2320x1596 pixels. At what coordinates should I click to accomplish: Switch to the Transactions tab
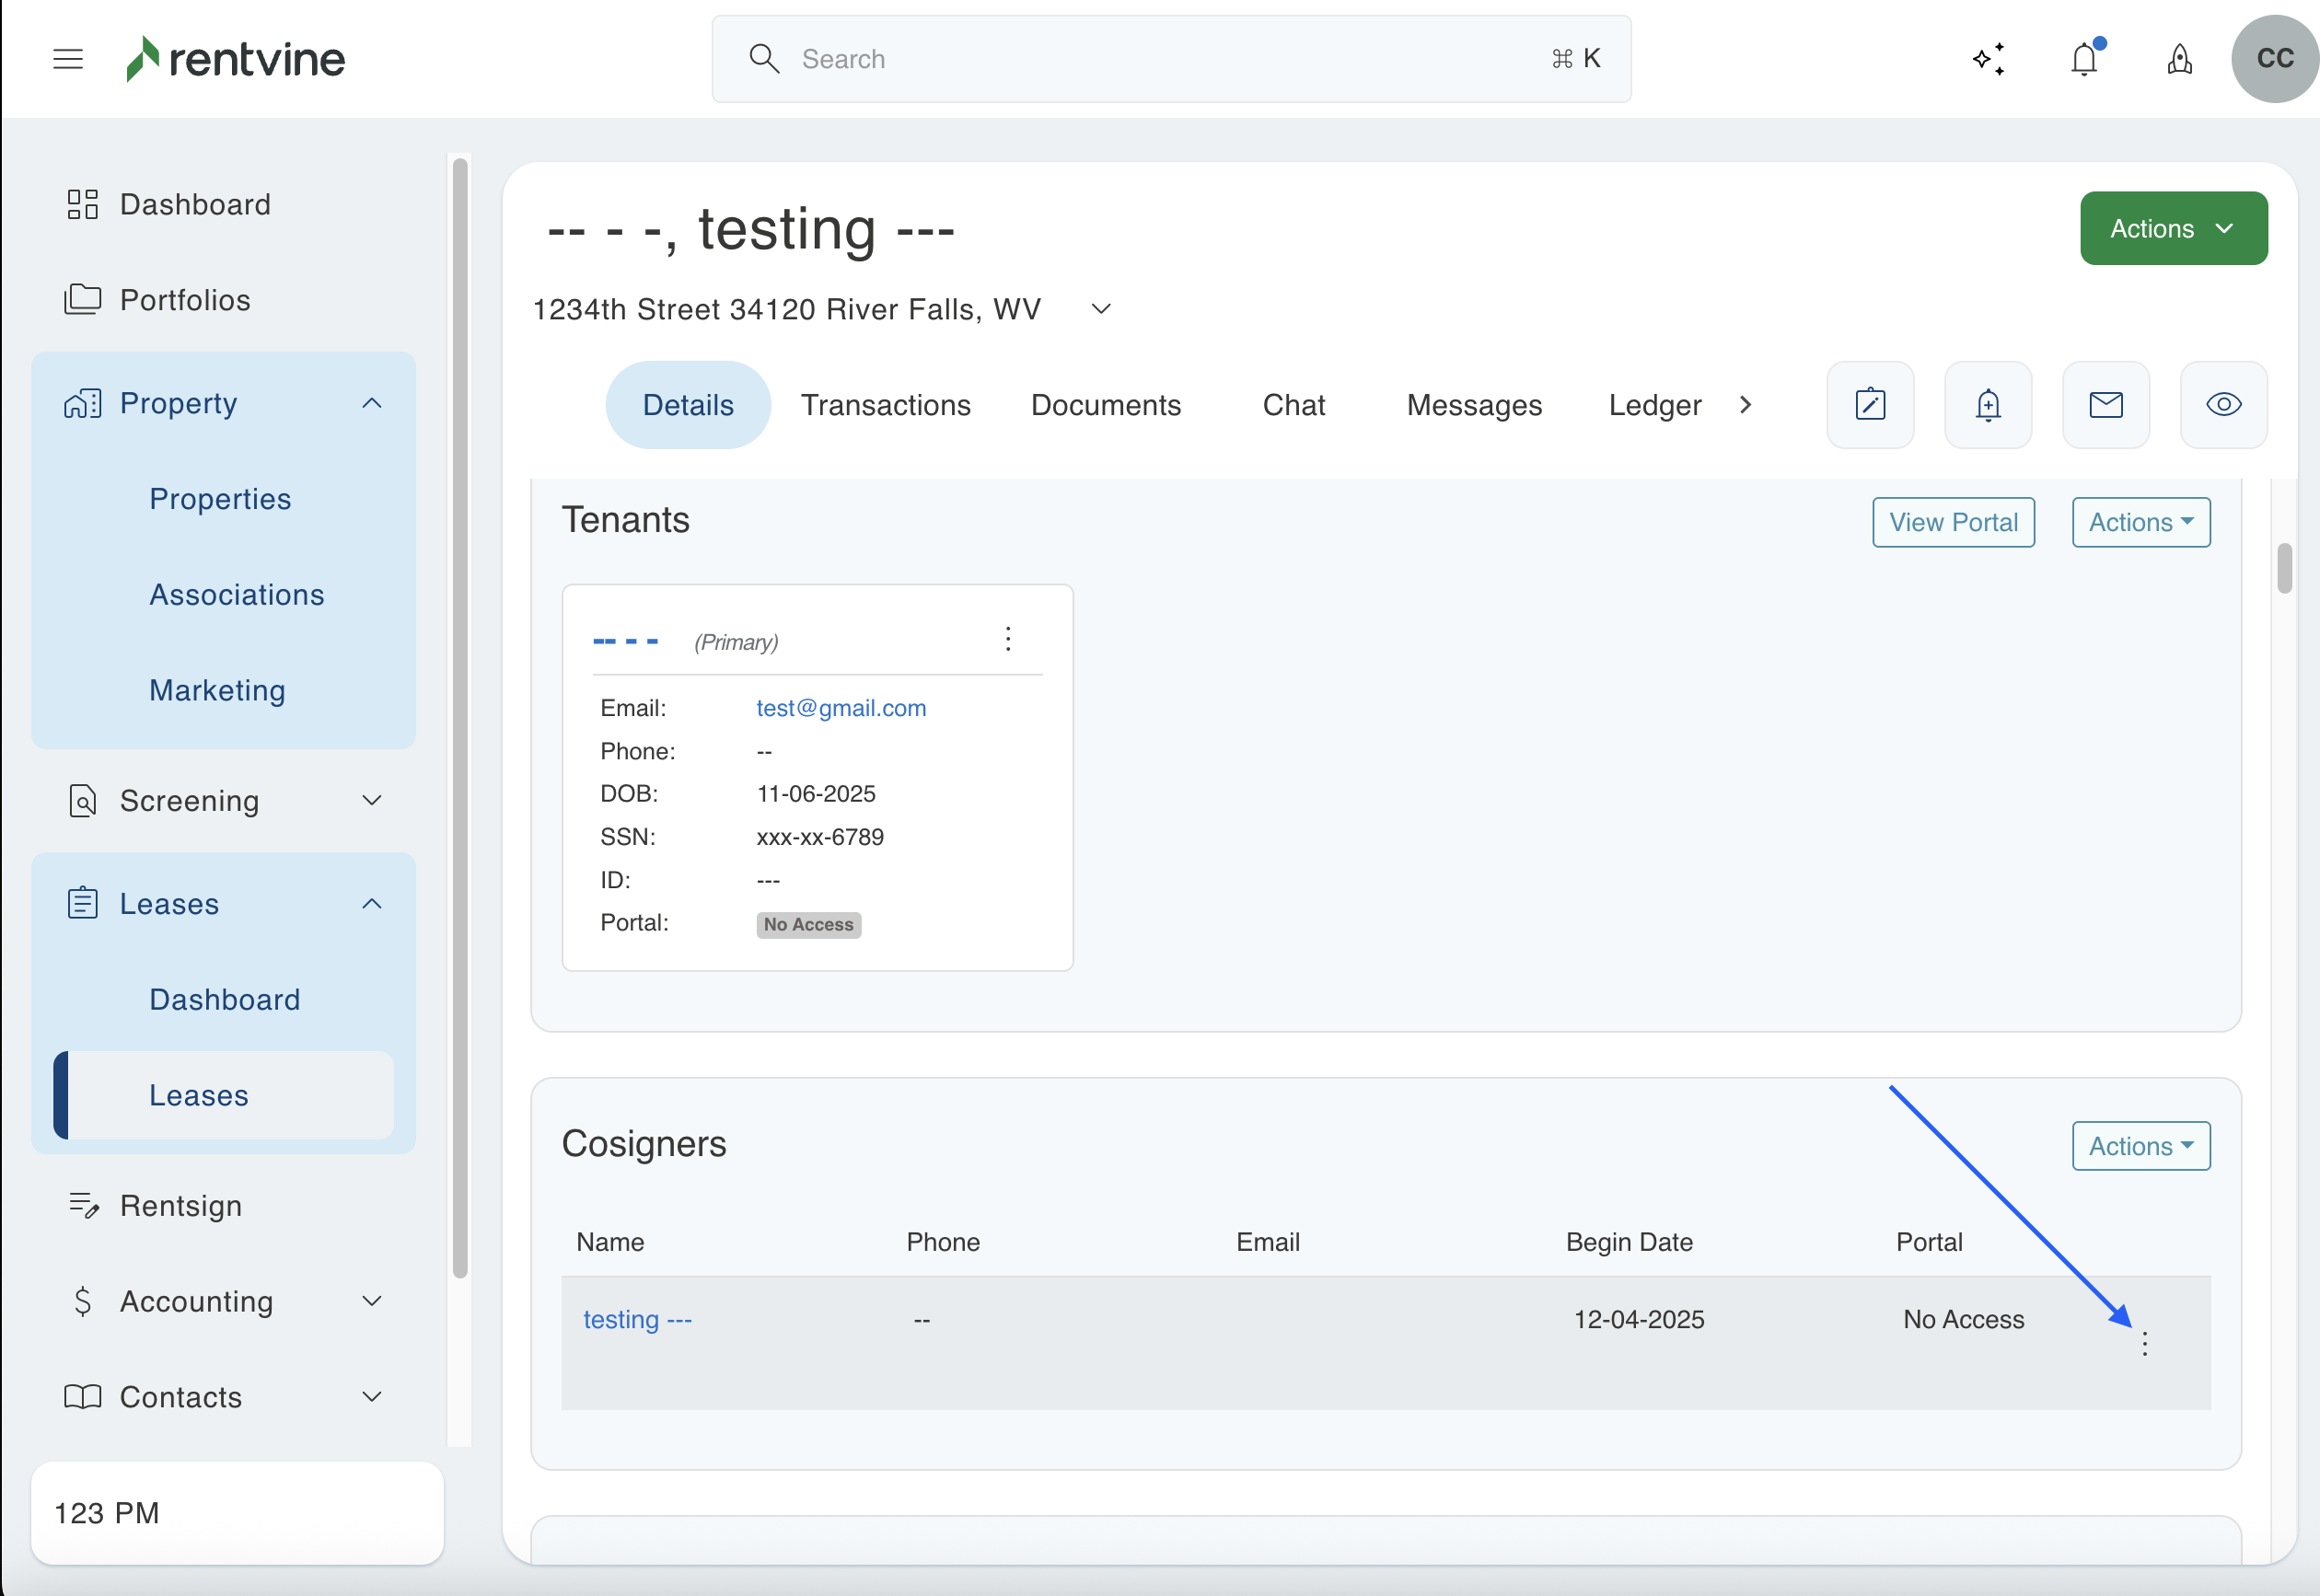(885, 405)
